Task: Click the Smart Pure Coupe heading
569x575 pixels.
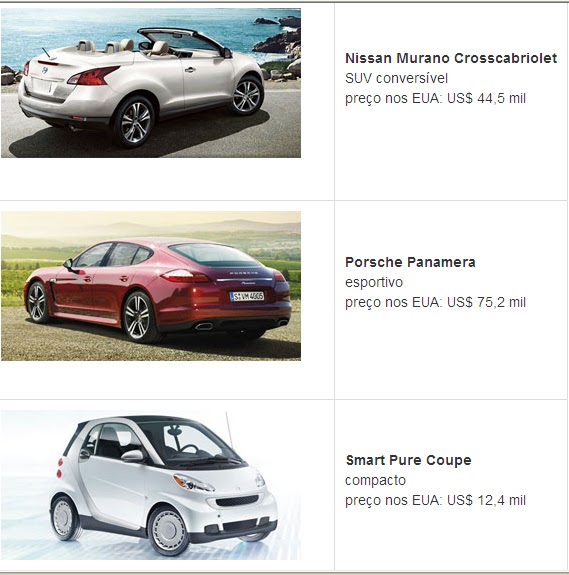Action: click(408, 460)
